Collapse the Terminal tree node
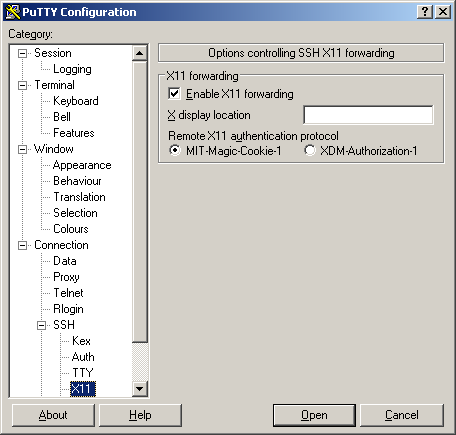The width and height of the screenshot is (456, 435). 22,85
